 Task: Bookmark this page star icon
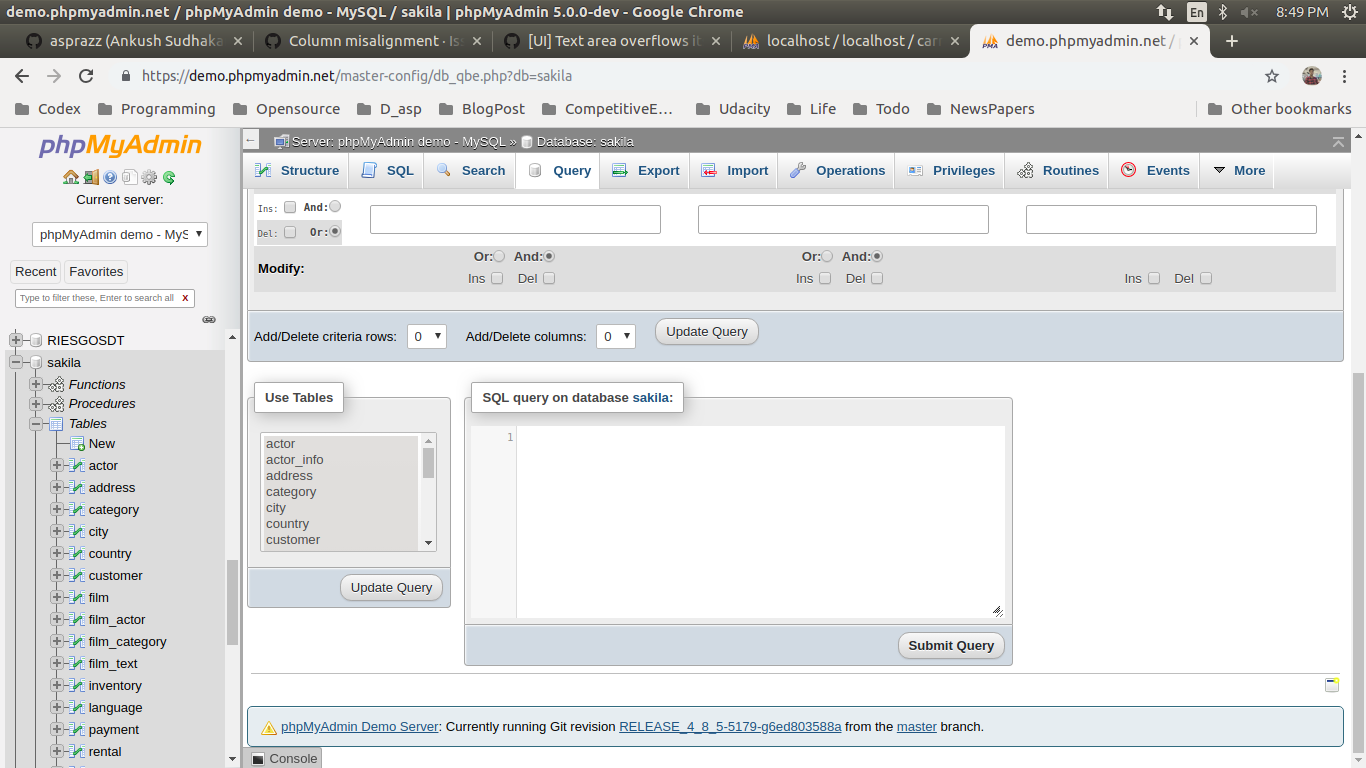(1272, 76)
